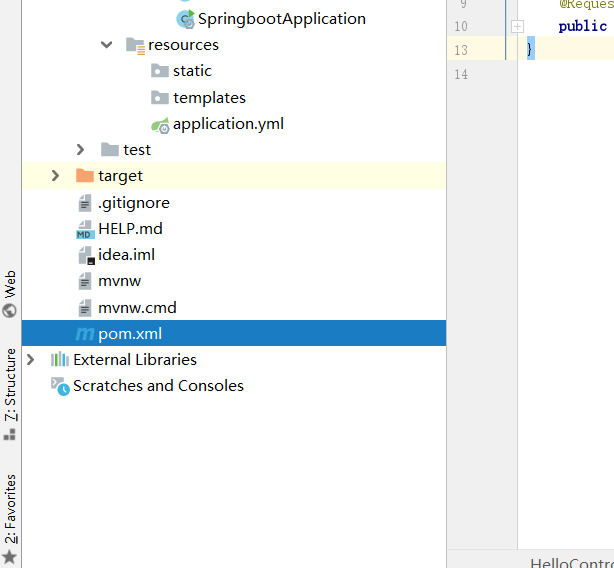
Task: Select the target folder name
Action: click(121, 176)
